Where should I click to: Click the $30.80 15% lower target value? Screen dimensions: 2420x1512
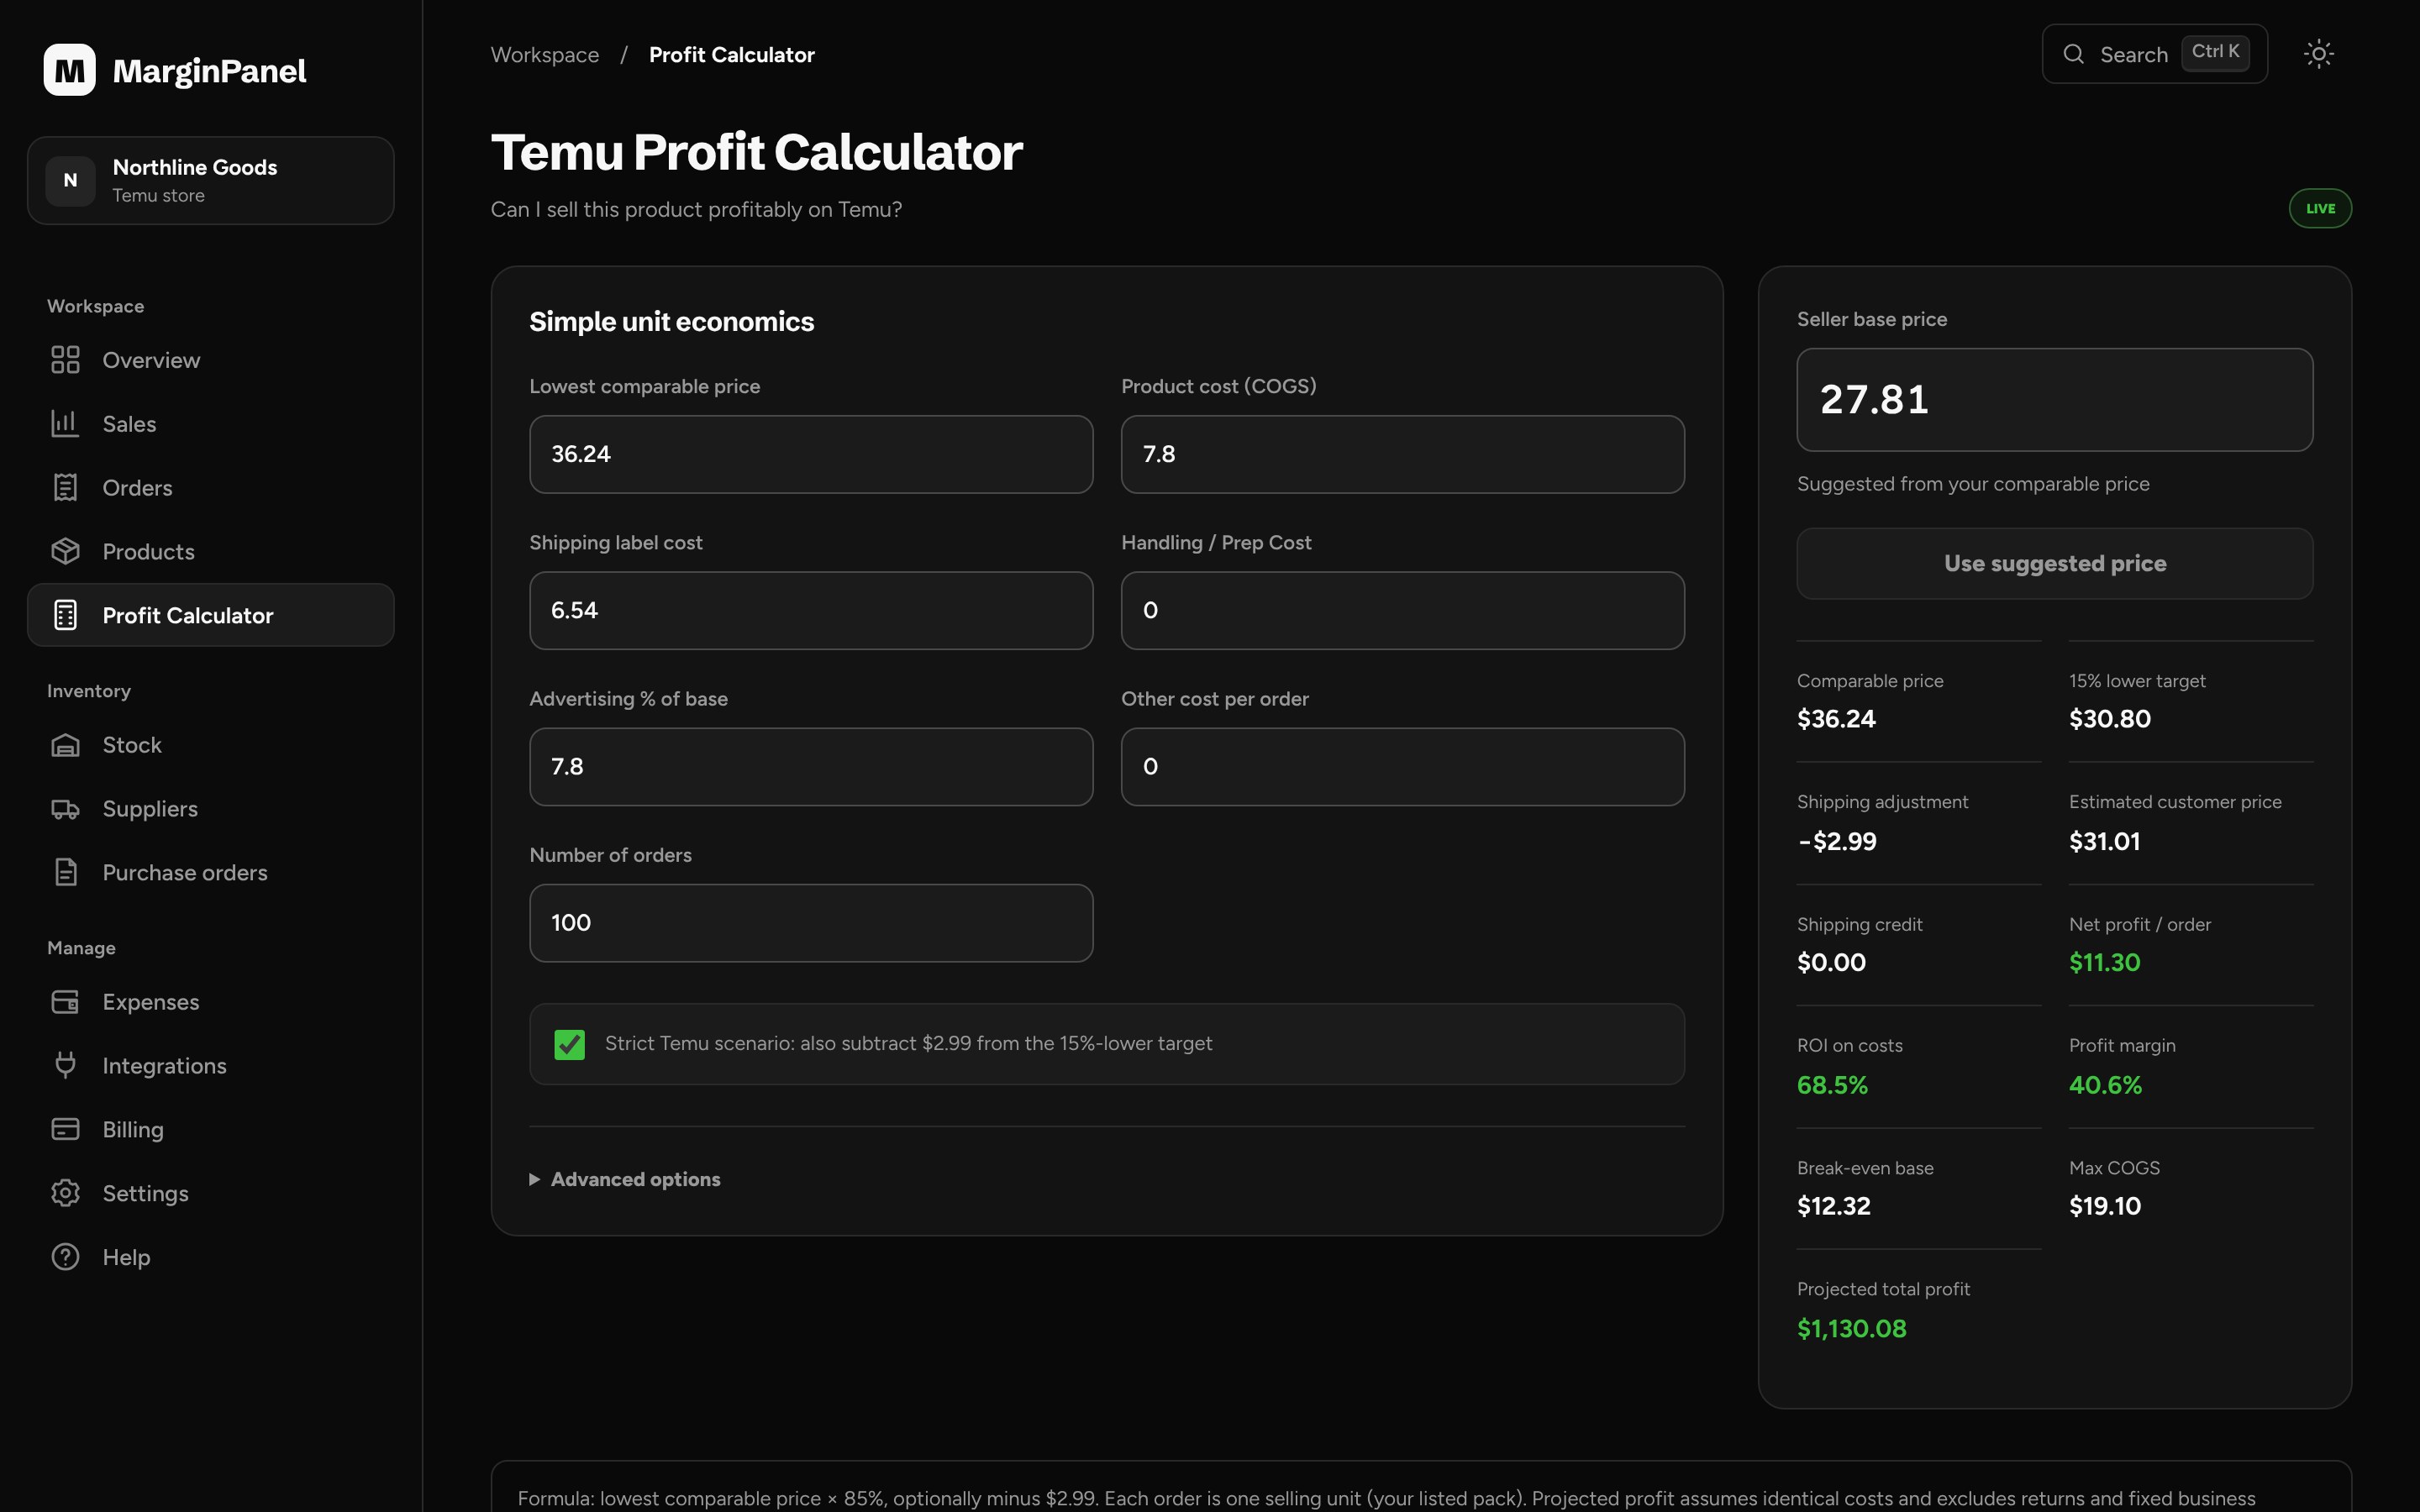(x=2110, y=719)
